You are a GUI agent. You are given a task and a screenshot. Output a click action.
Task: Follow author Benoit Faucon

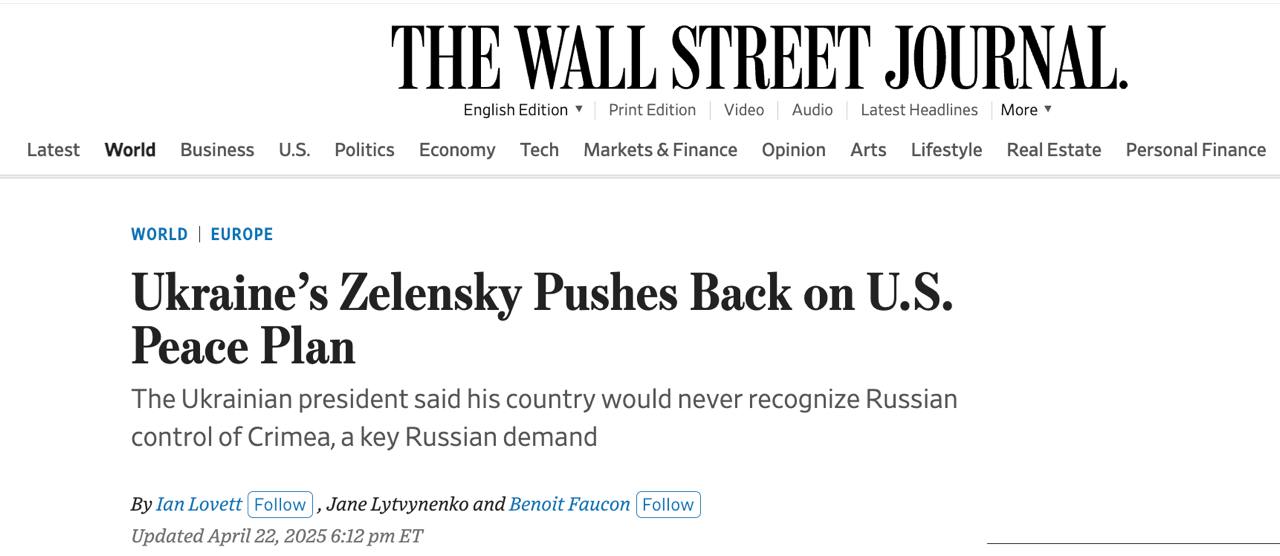pos(668,504)
